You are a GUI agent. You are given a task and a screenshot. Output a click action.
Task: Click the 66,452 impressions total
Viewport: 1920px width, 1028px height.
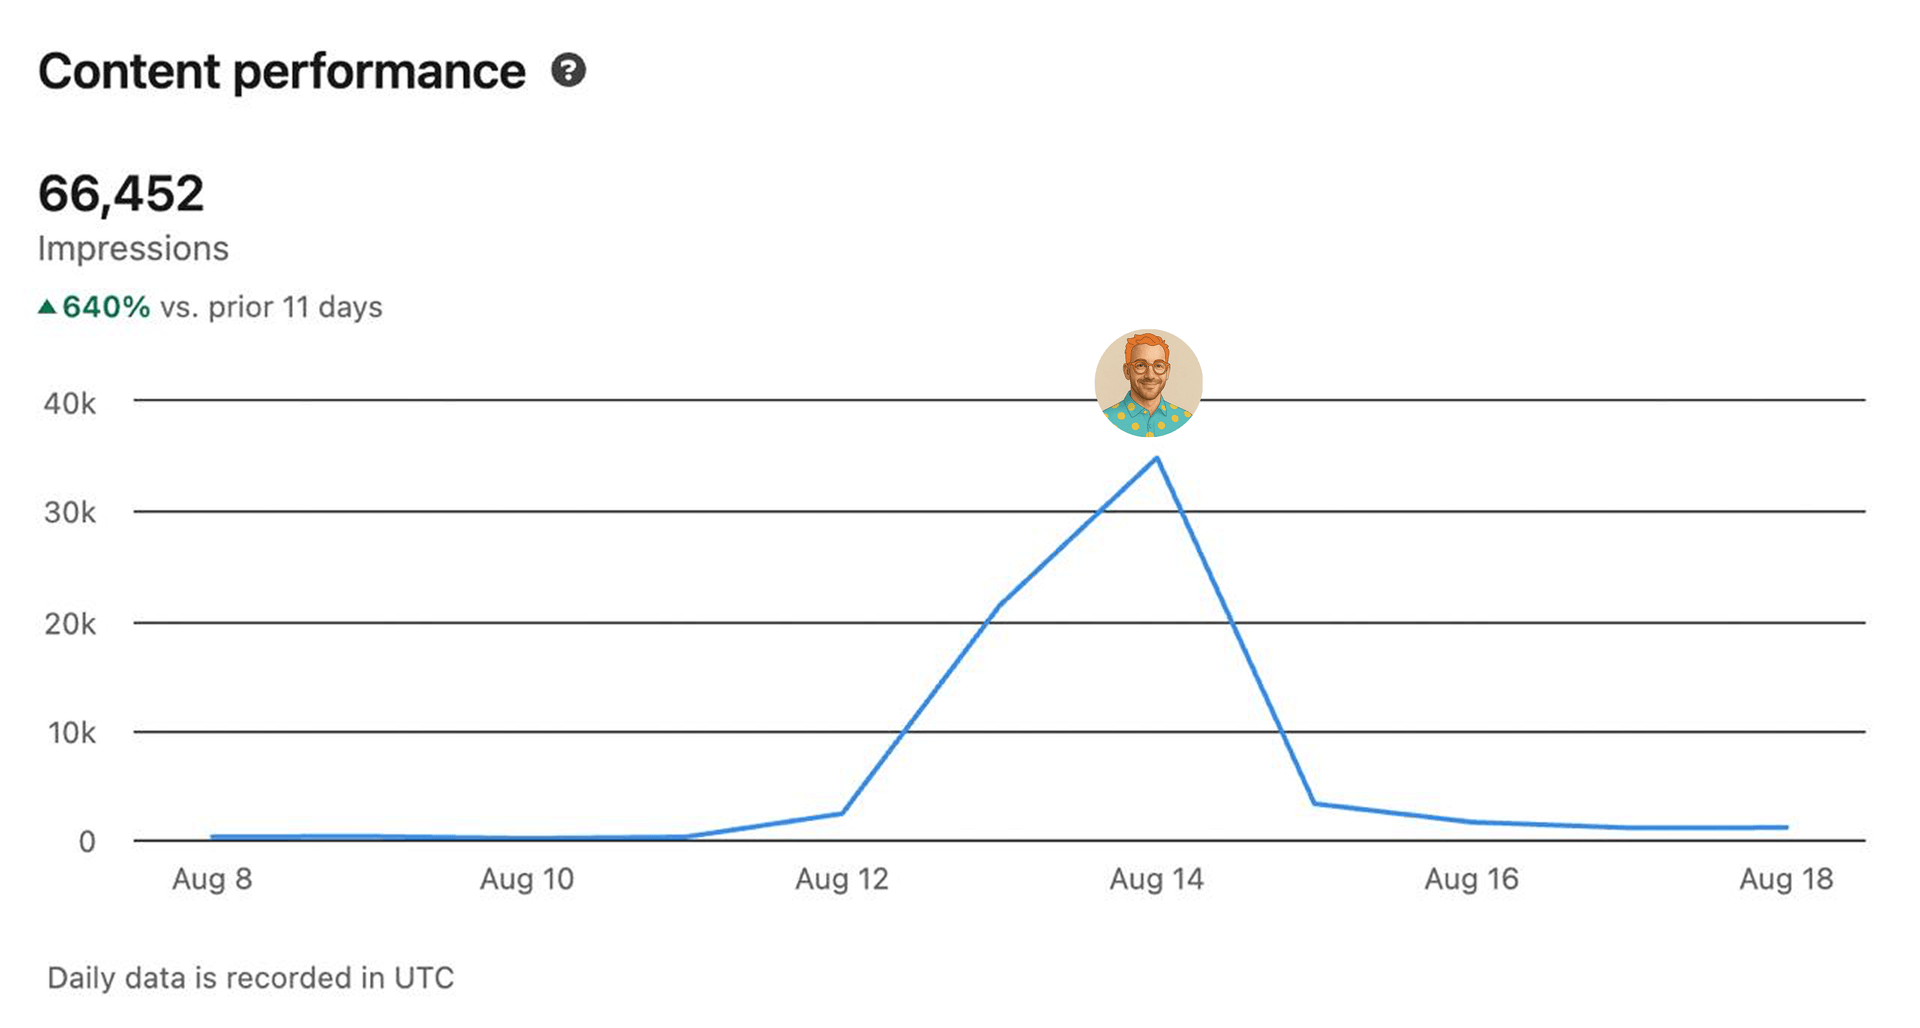tap(121, 193)
